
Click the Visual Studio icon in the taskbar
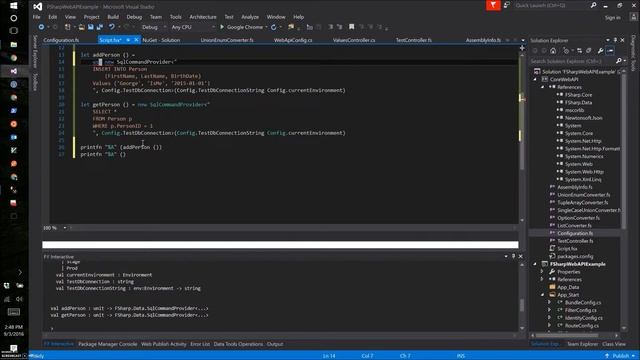[13, 71]
